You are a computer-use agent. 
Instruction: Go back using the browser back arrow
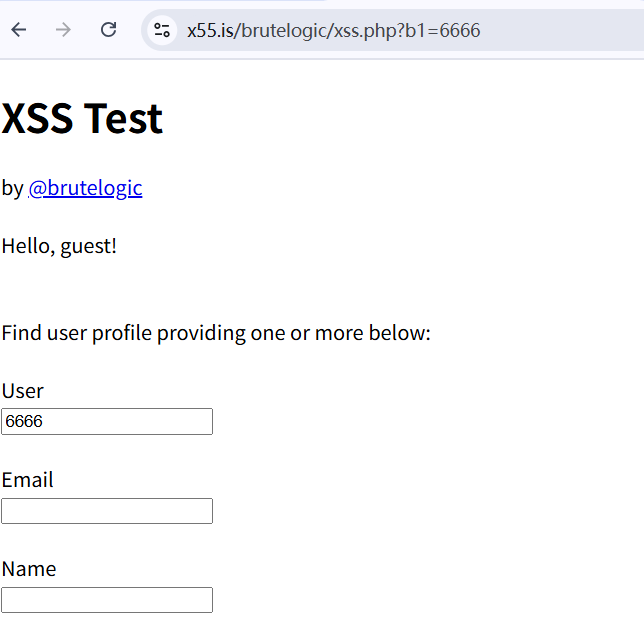[18, 30]
